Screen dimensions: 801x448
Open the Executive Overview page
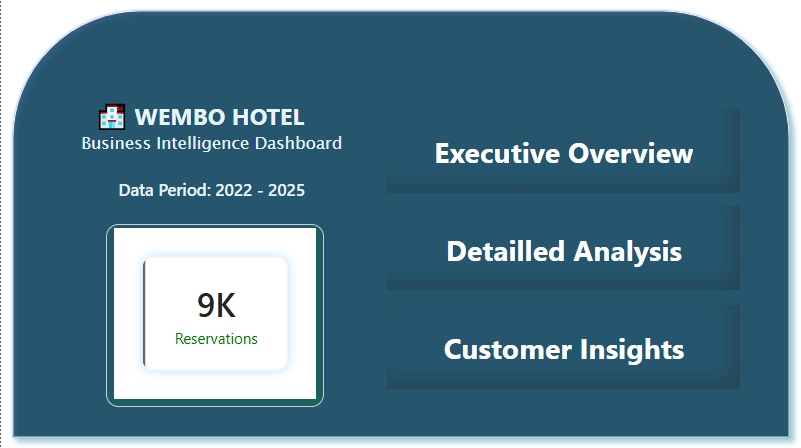pos(563,153)
